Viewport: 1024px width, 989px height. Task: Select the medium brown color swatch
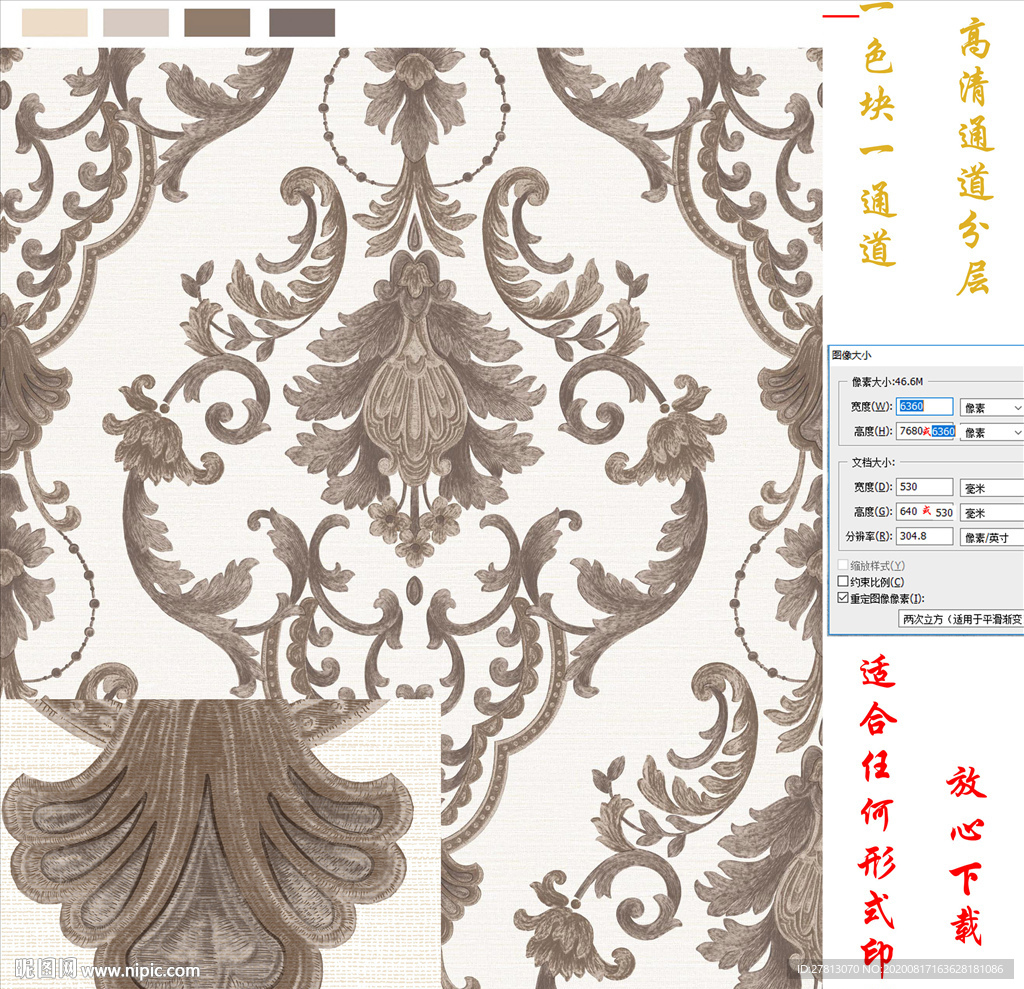click(x=217, y=23)
